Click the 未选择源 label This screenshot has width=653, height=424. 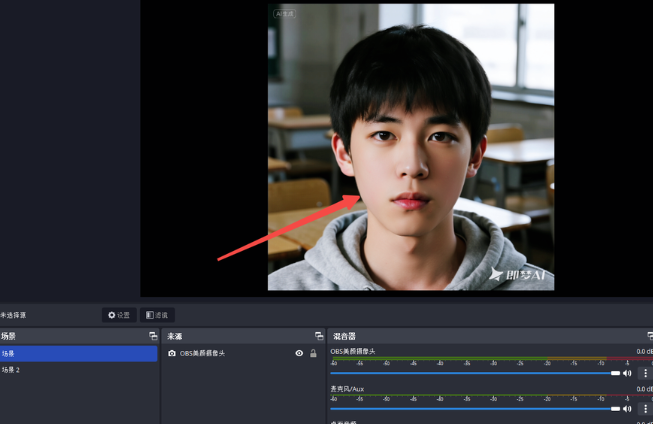(x=13, y=315)
